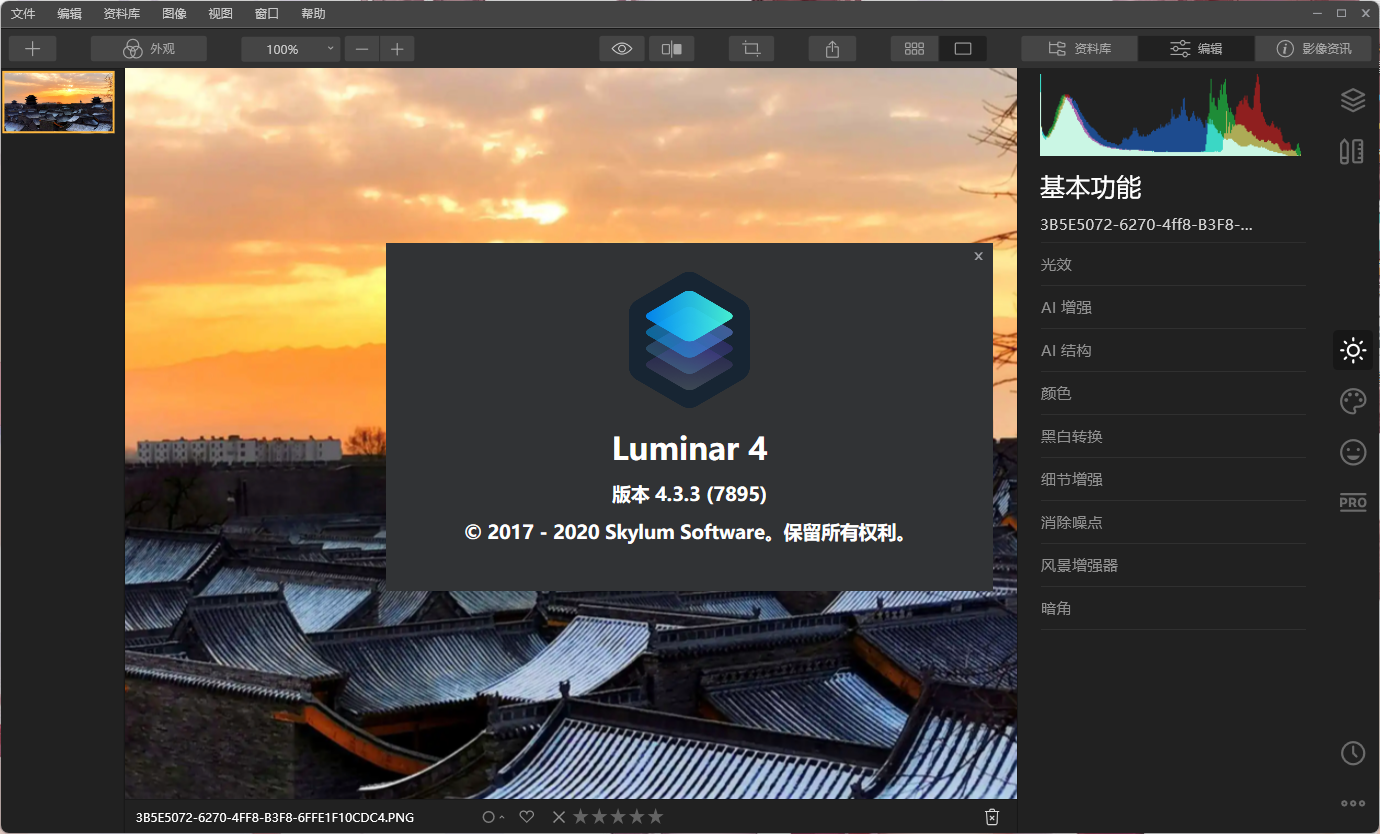
Task: Open the 影像资讯 info tab
Action: pyautogui.click(x=1313, y=49)
